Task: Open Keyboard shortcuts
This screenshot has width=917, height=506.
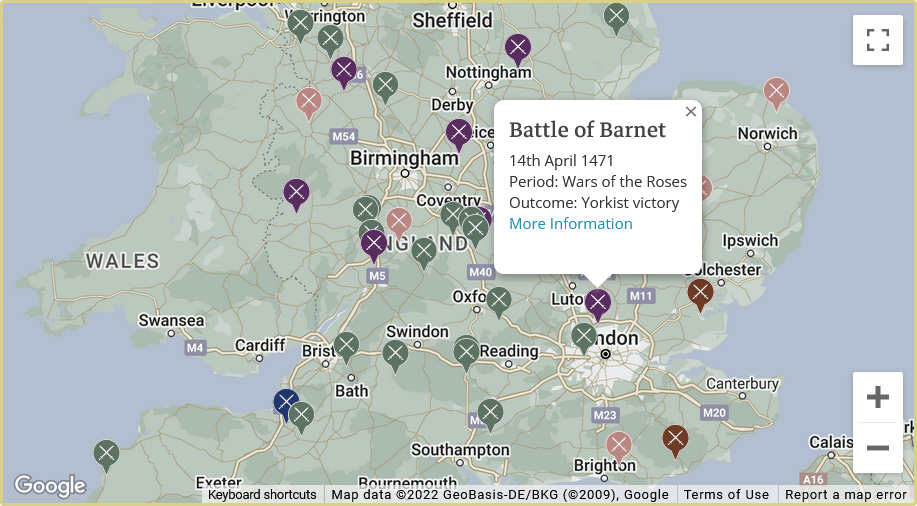Action: point(262,495)
